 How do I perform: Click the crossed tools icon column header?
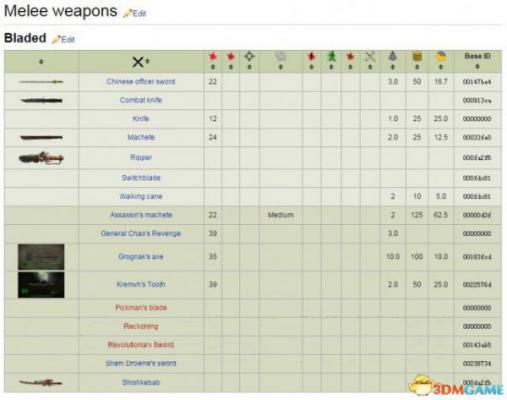370,57
